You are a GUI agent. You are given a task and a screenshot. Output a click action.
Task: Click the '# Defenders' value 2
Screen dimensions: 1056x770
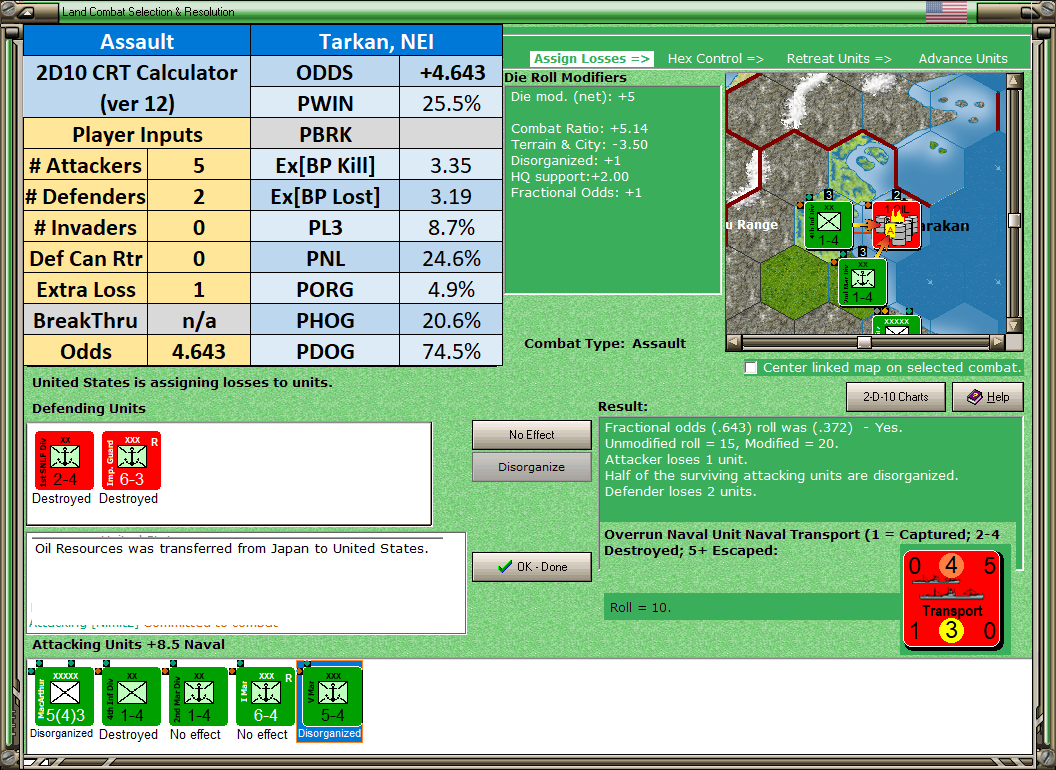(x=199, y=197)
